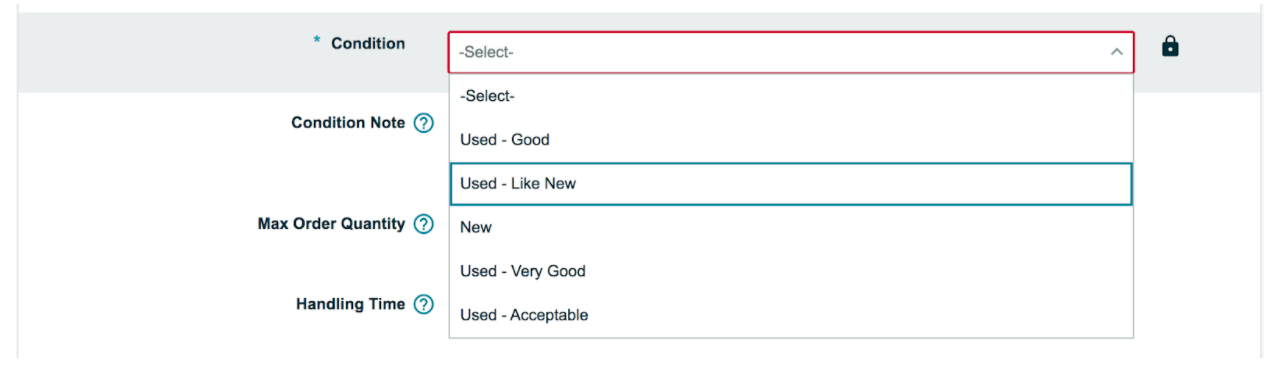The image size is (1276, 380).
Task: Select "Used - Acceptable" from the dropdown list
Action: pos(791,315)
